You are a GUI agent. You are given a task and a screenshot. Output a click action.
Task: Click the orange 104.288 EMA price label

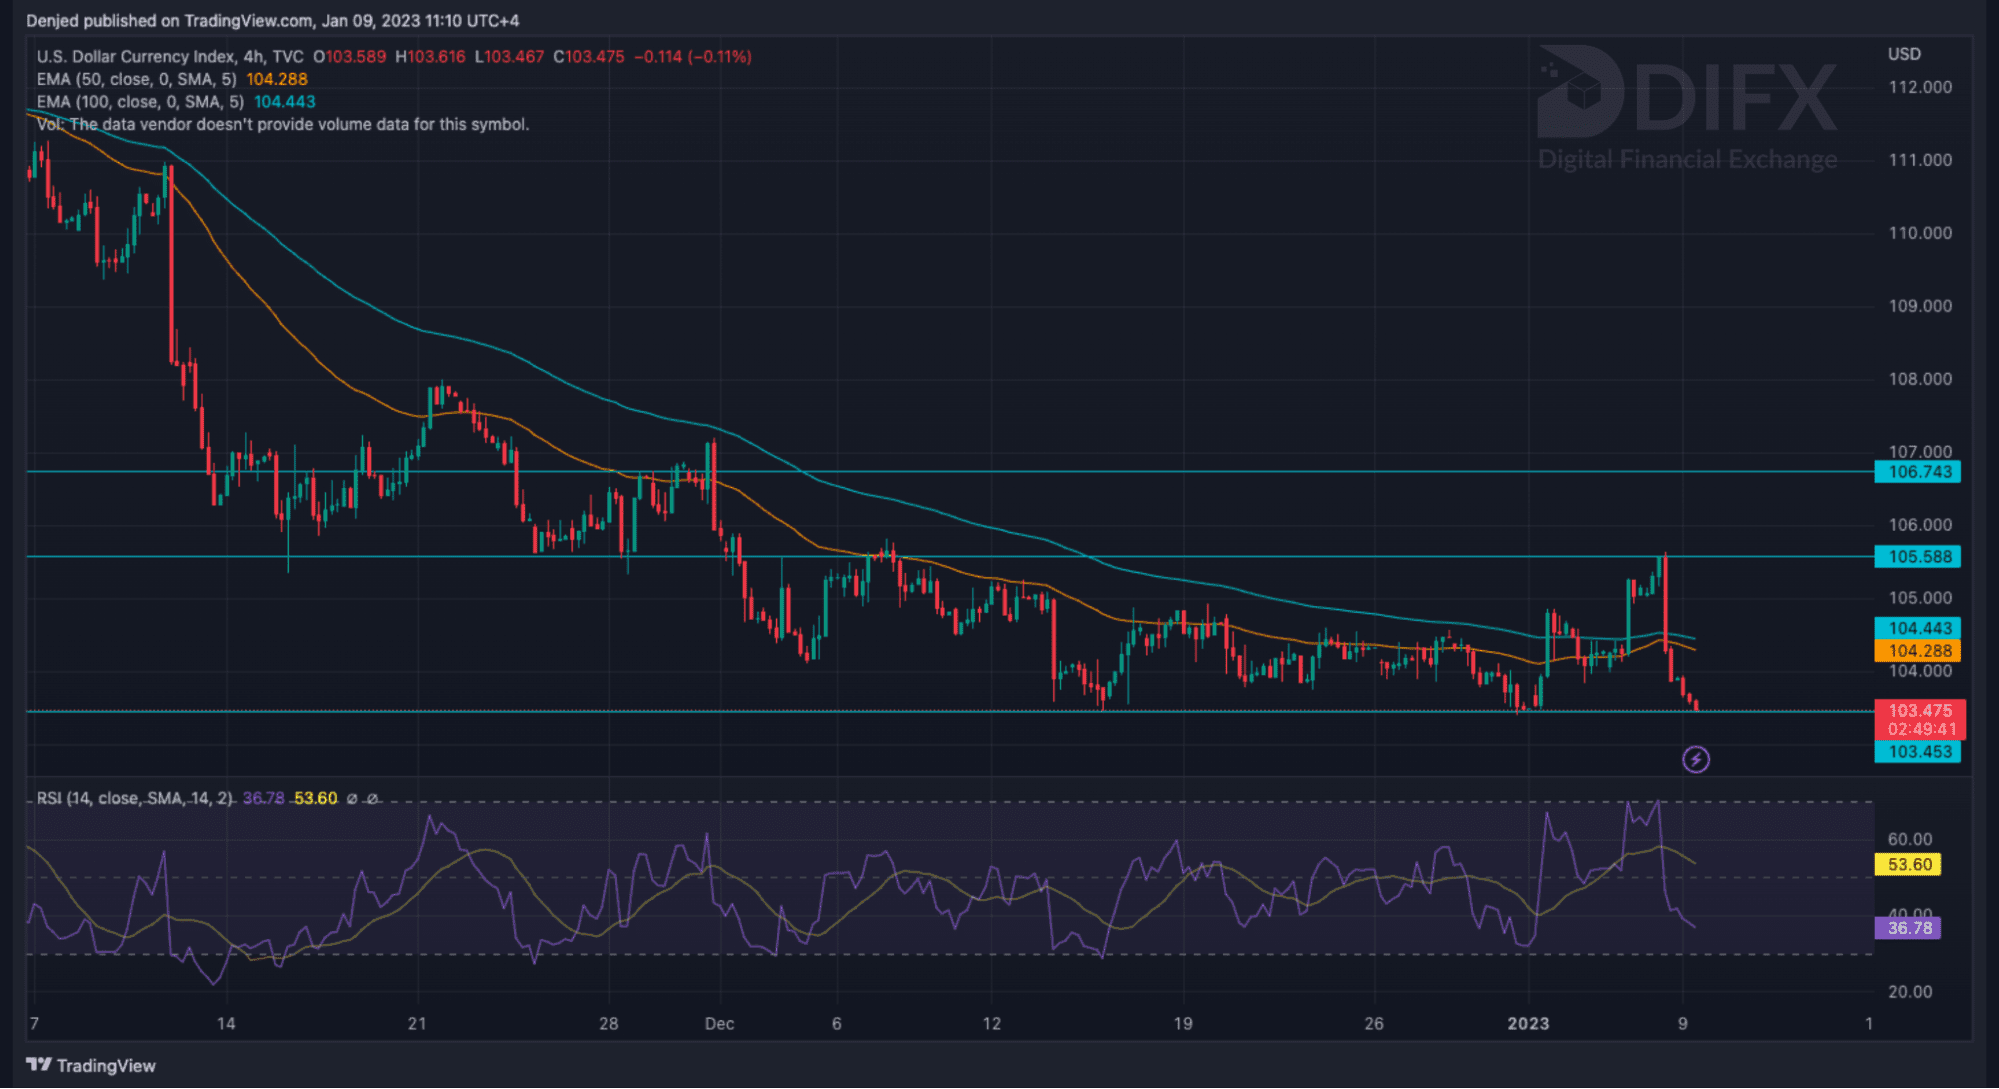pyautogui.click(x=1918, y=651)
